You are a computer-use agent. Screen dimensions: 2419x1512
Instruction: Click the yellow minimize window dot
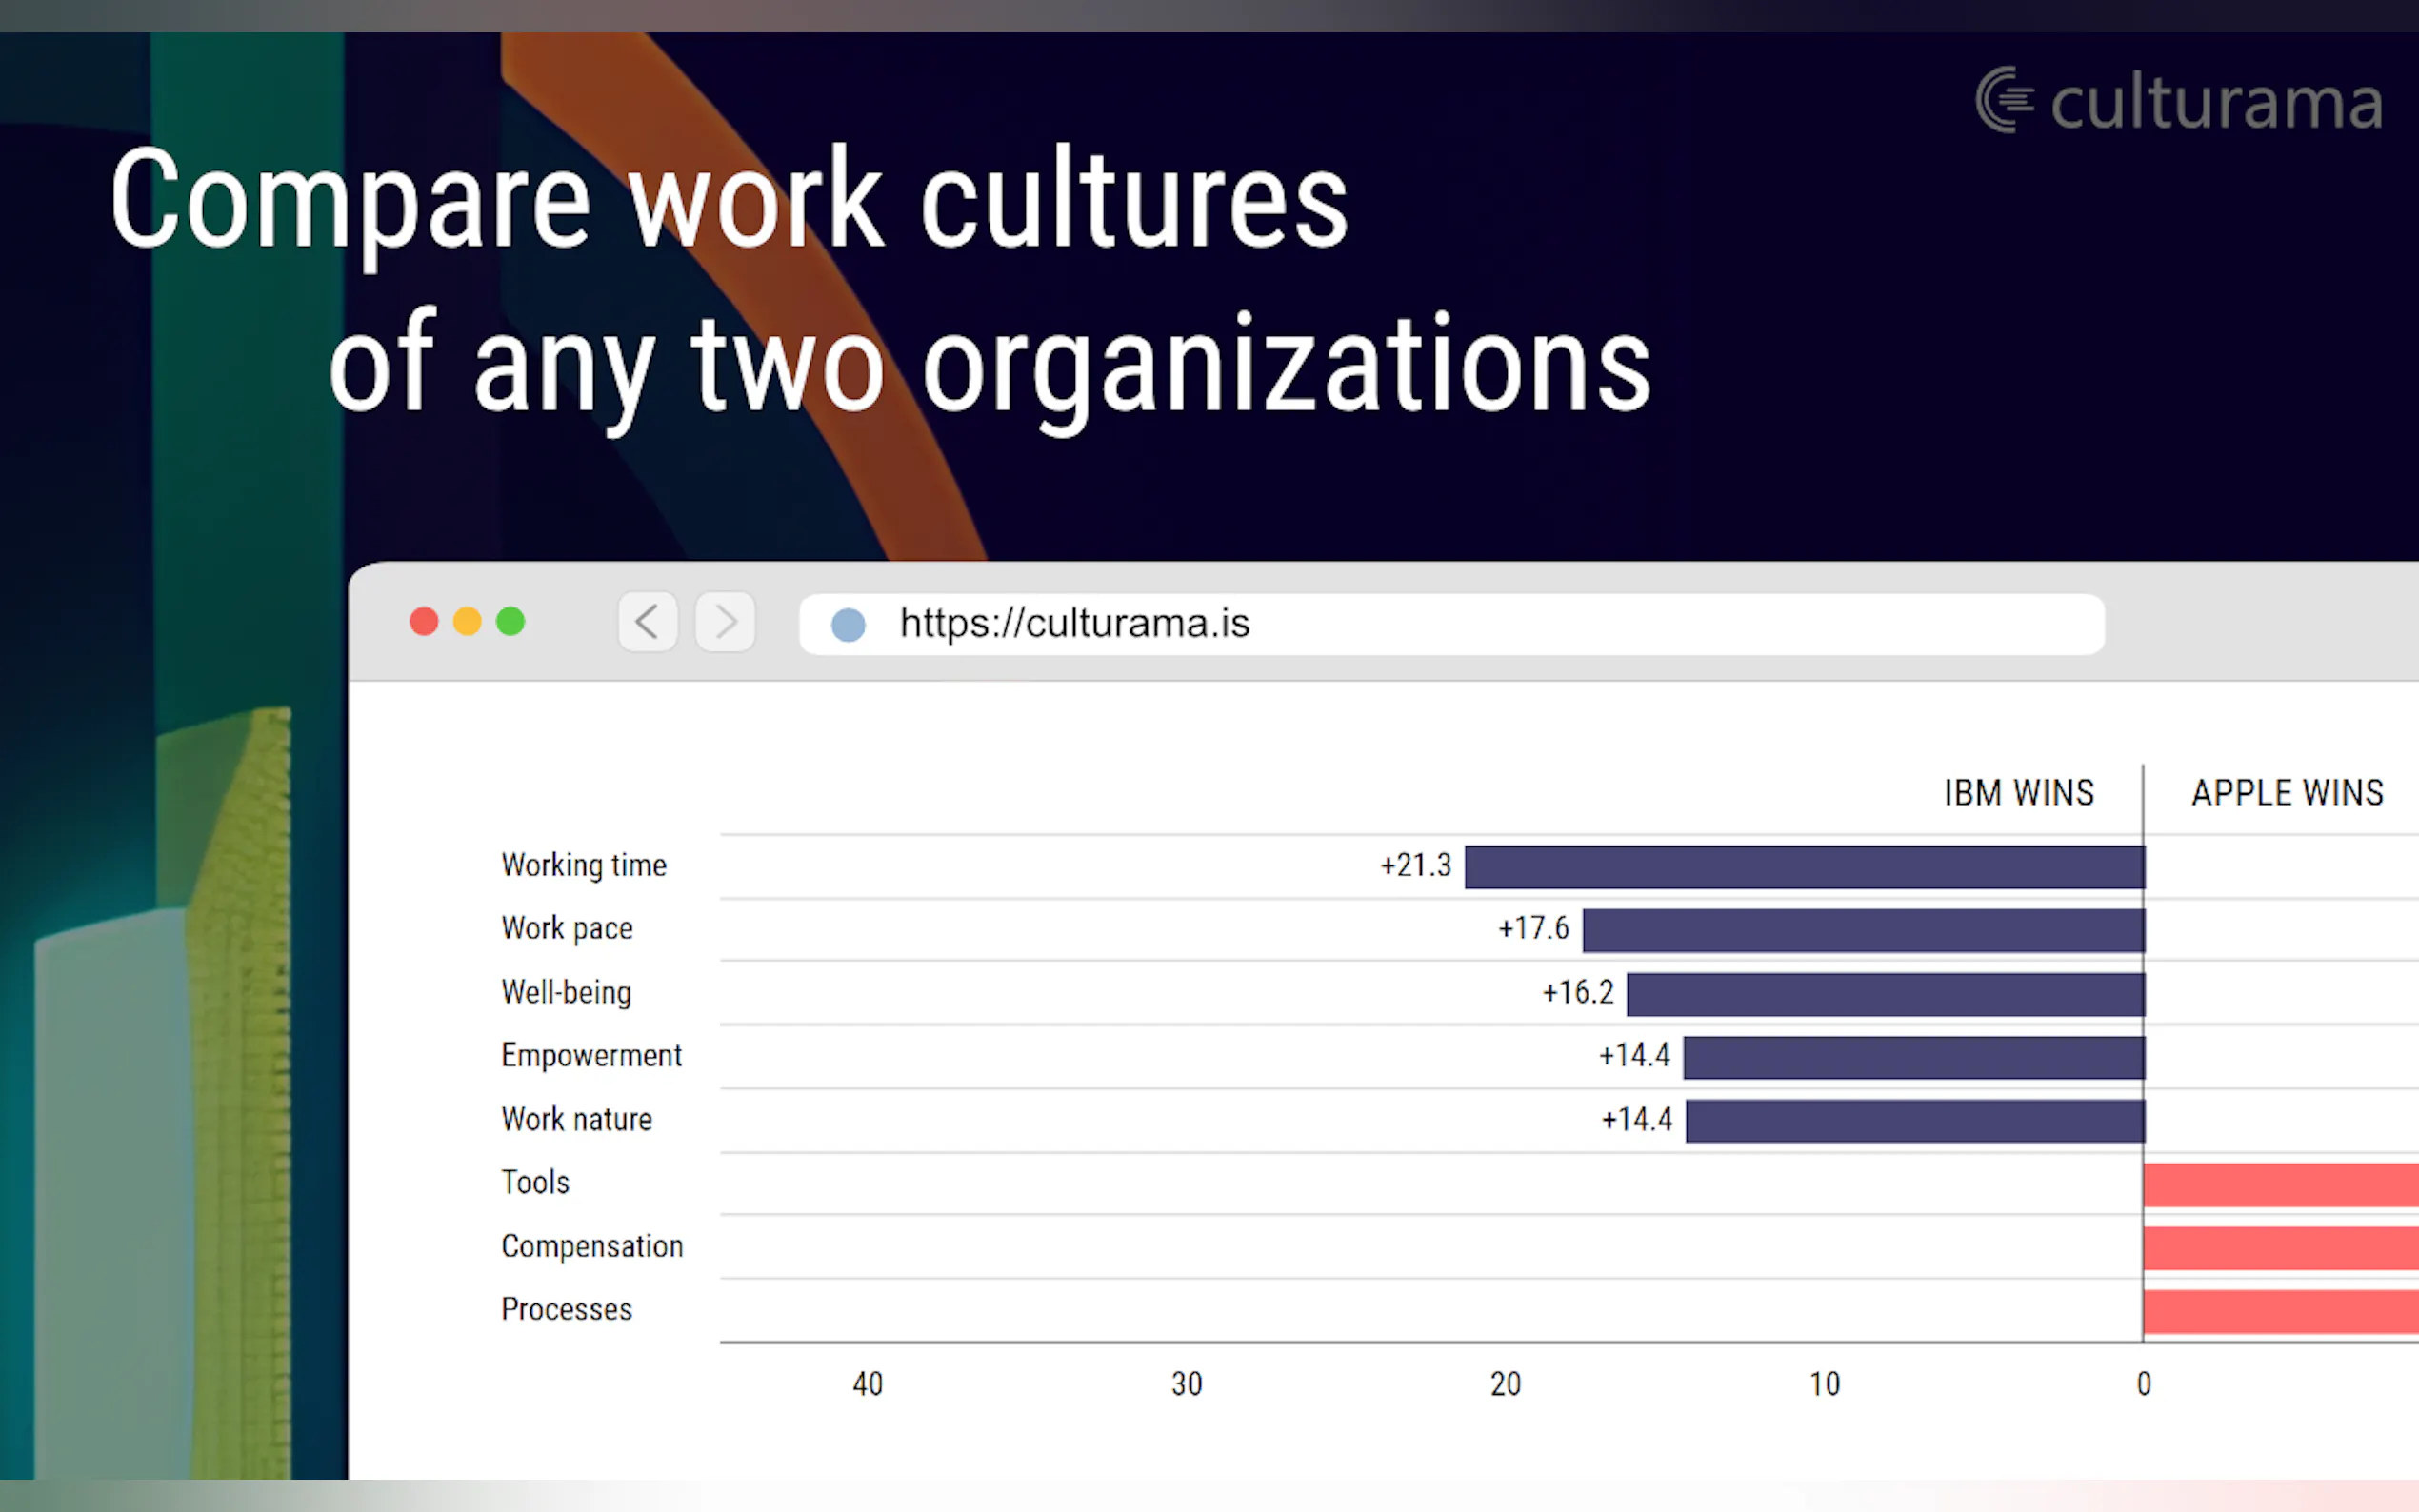467,622
